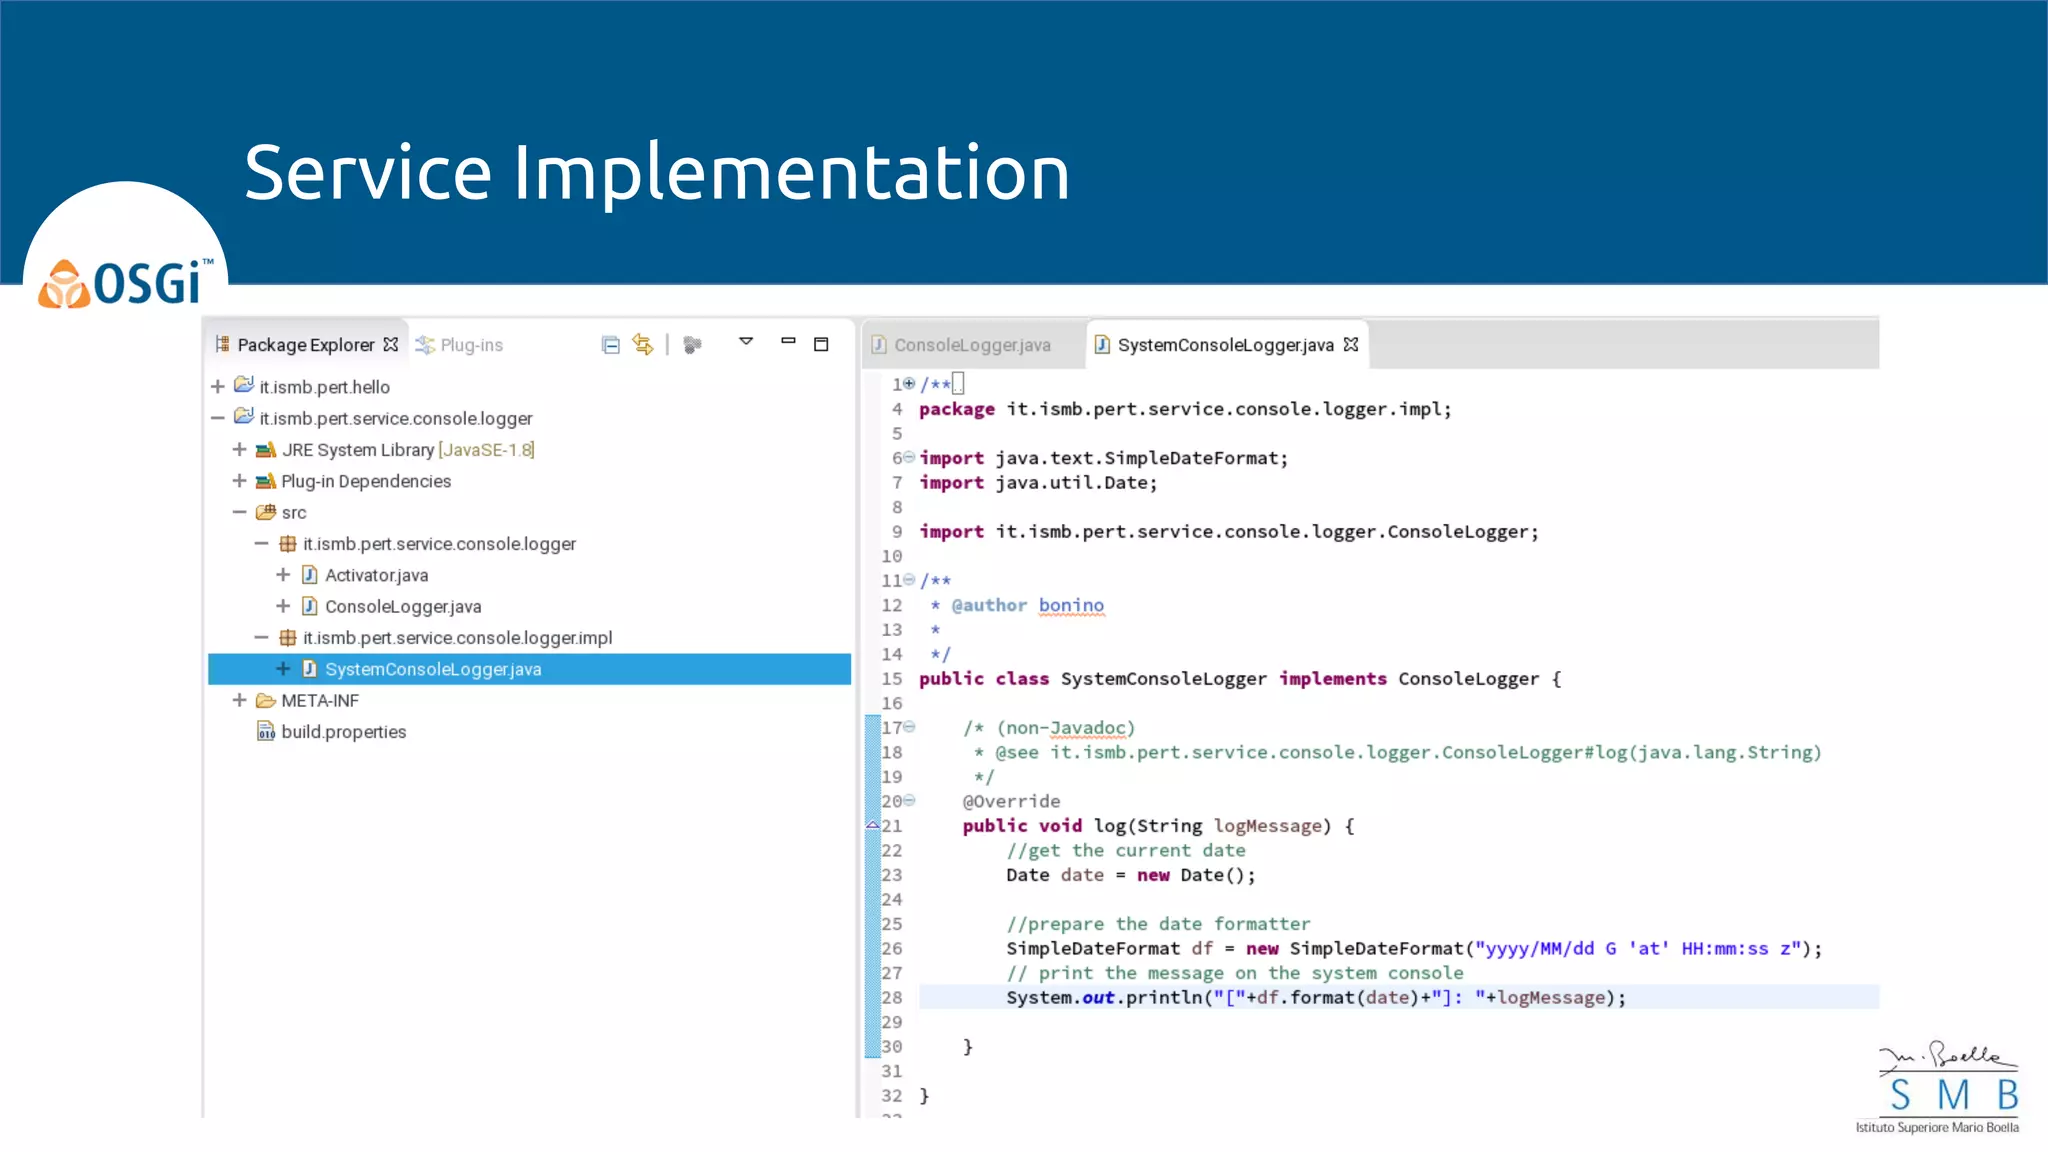Click the override marker at line 21
Image resolution: width=2048 pixels, height=1152 pixels.
[872, 825]
